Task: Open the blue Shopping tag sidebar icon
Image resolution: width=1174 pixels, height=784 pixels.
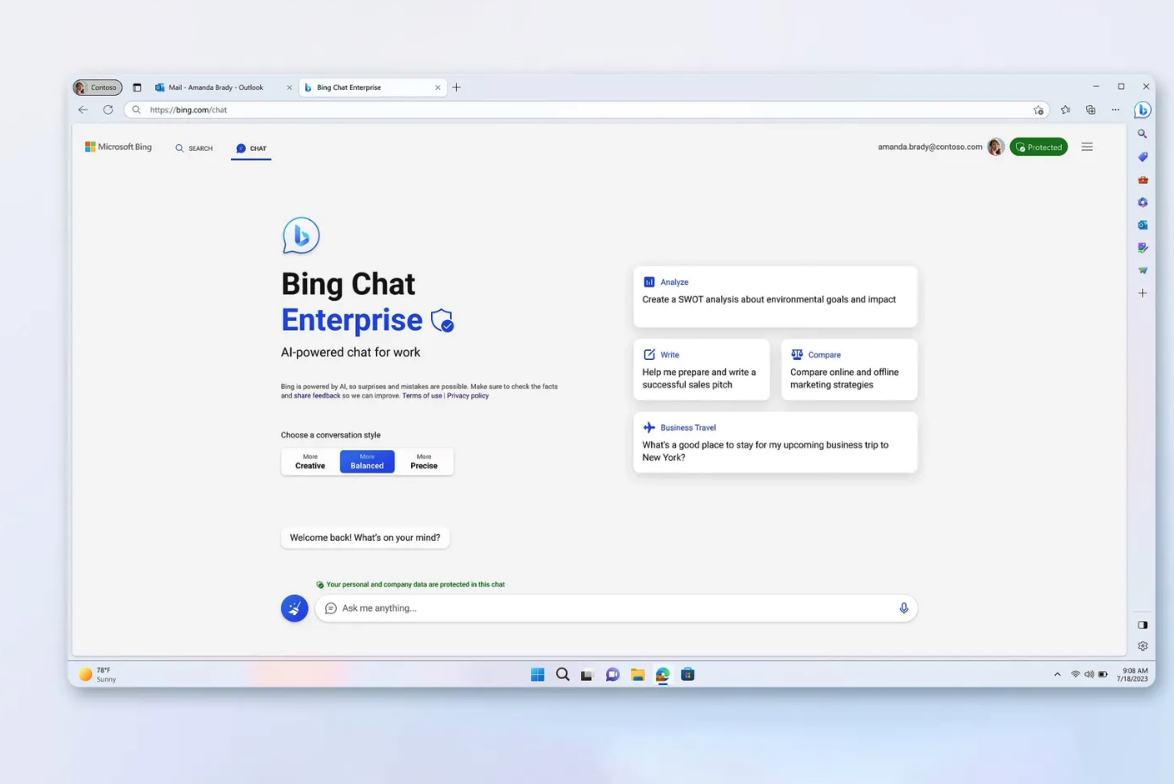Action: pos(1143,157)
